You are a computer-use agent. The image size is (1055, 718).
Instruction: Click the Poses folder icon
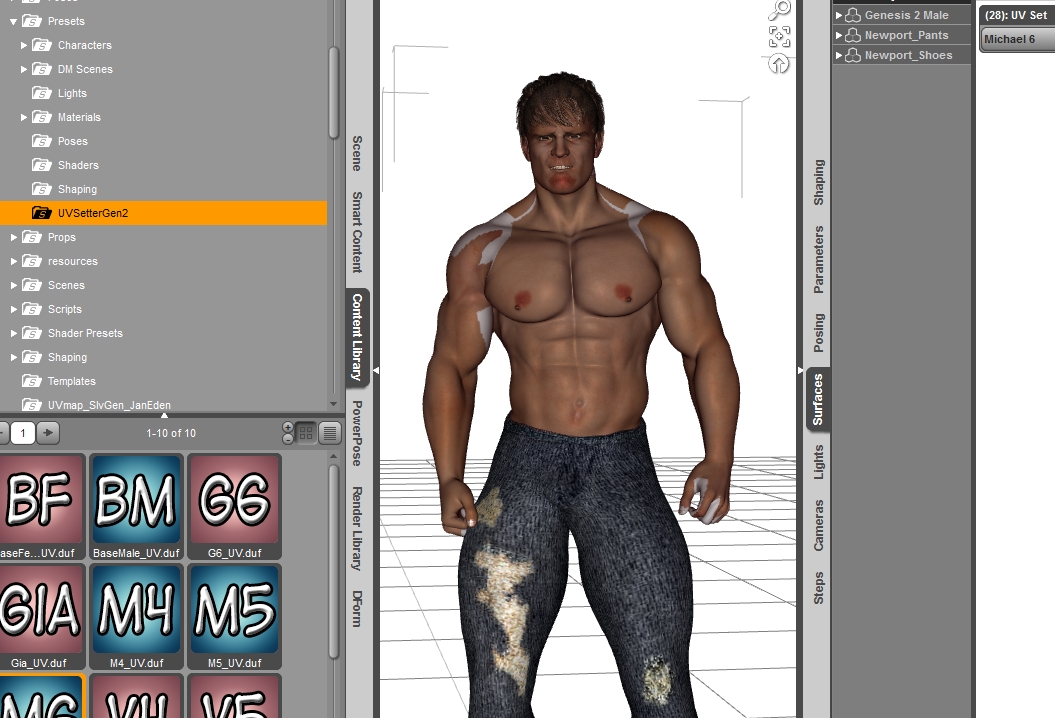coord(42,141)
